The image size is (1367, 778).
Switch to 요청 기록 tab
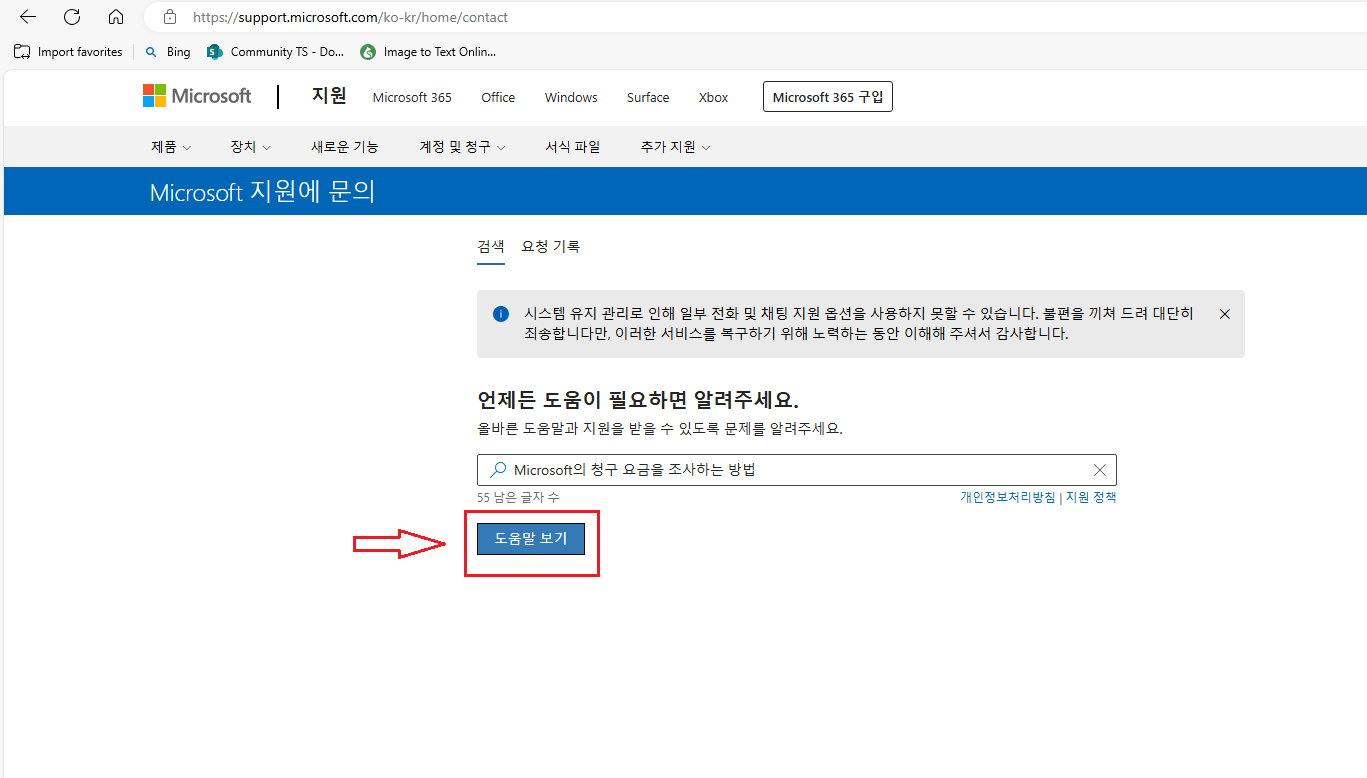551,247
